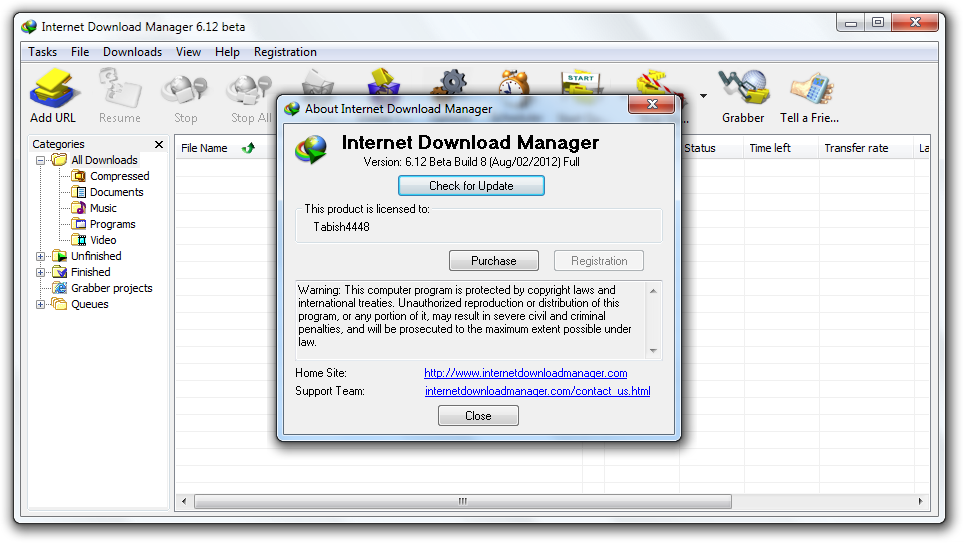Image resolution: width=964 pixels, height=543 pixels.
Task: Open the Scheduler alarm clock icon
Action: (515, 82)
